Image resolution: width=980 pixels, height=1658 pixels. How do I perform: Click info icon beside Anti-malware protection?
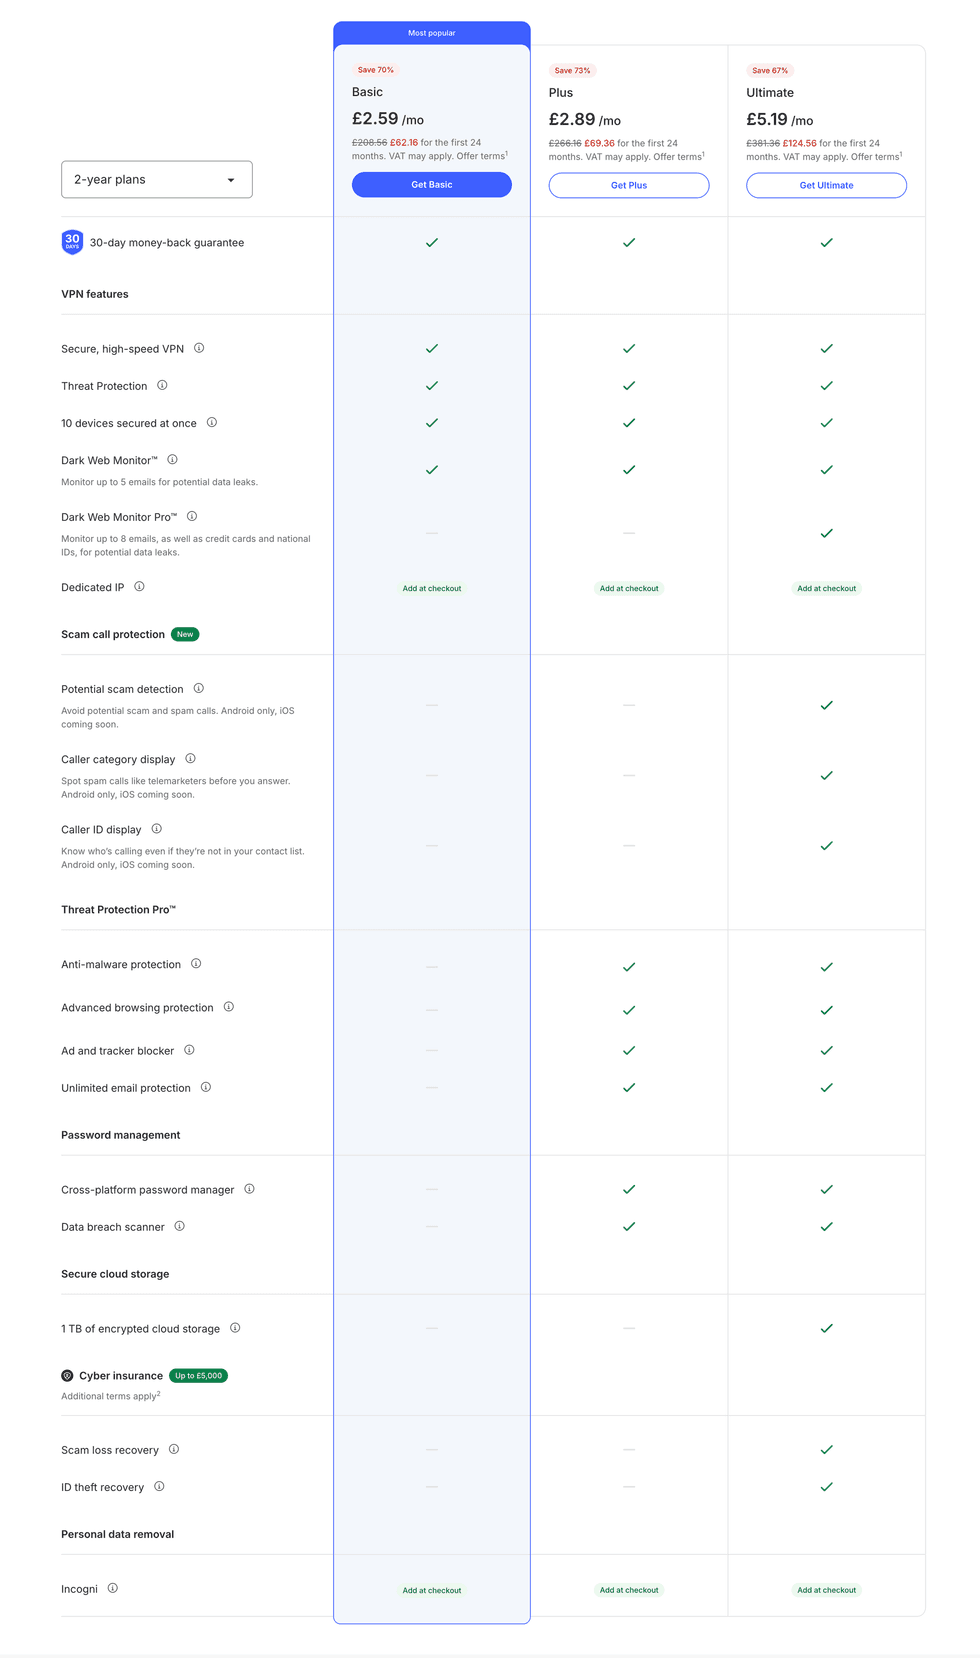196,964
